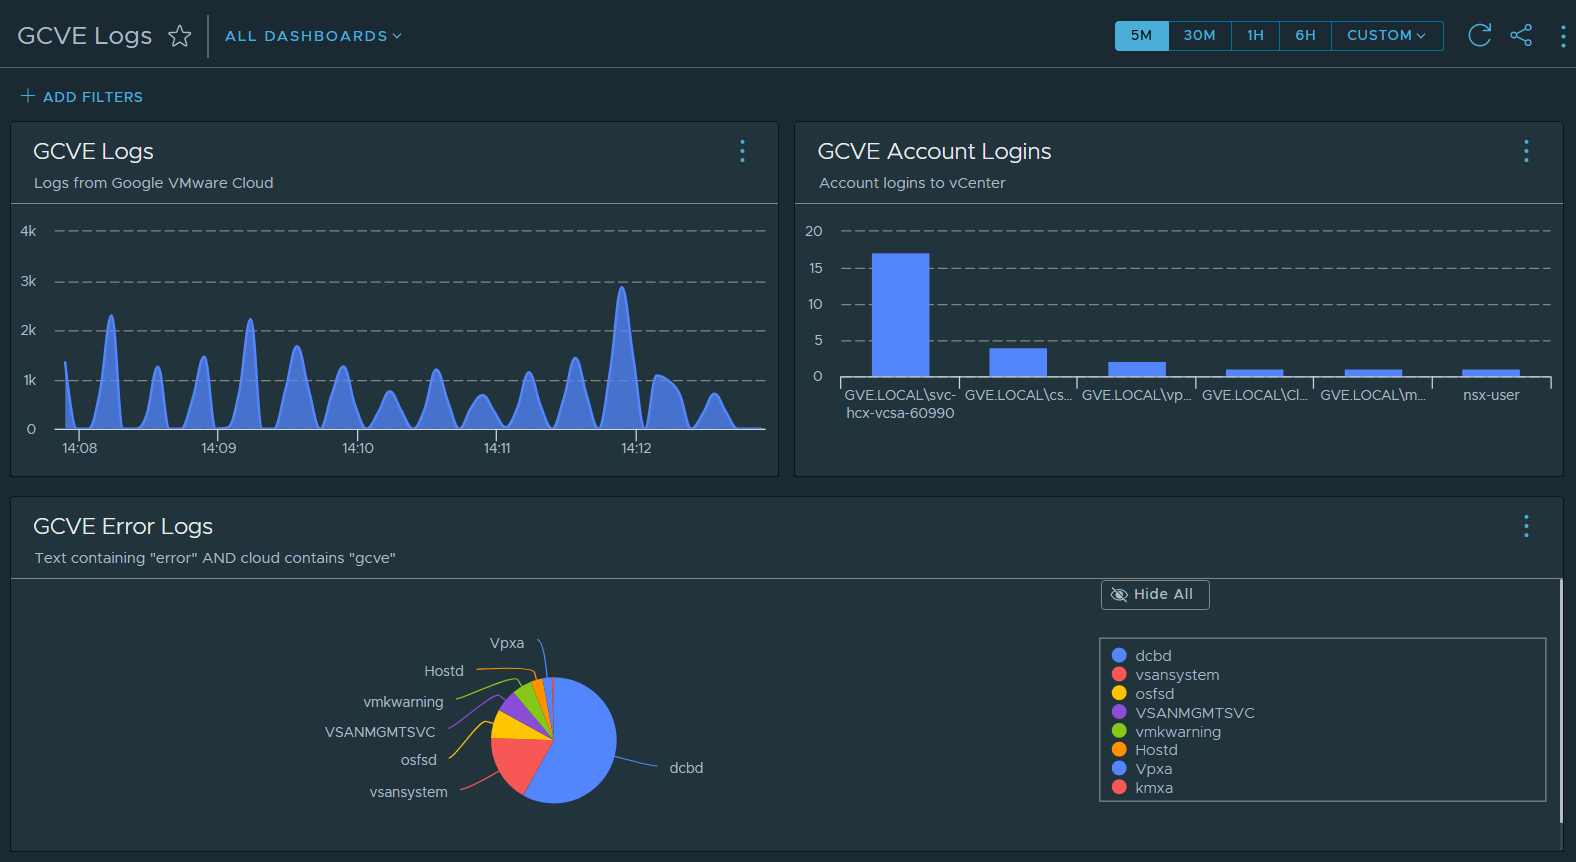Click the Hide All legend button
Screen dimensions: 1576x862
pos(1155,595)
